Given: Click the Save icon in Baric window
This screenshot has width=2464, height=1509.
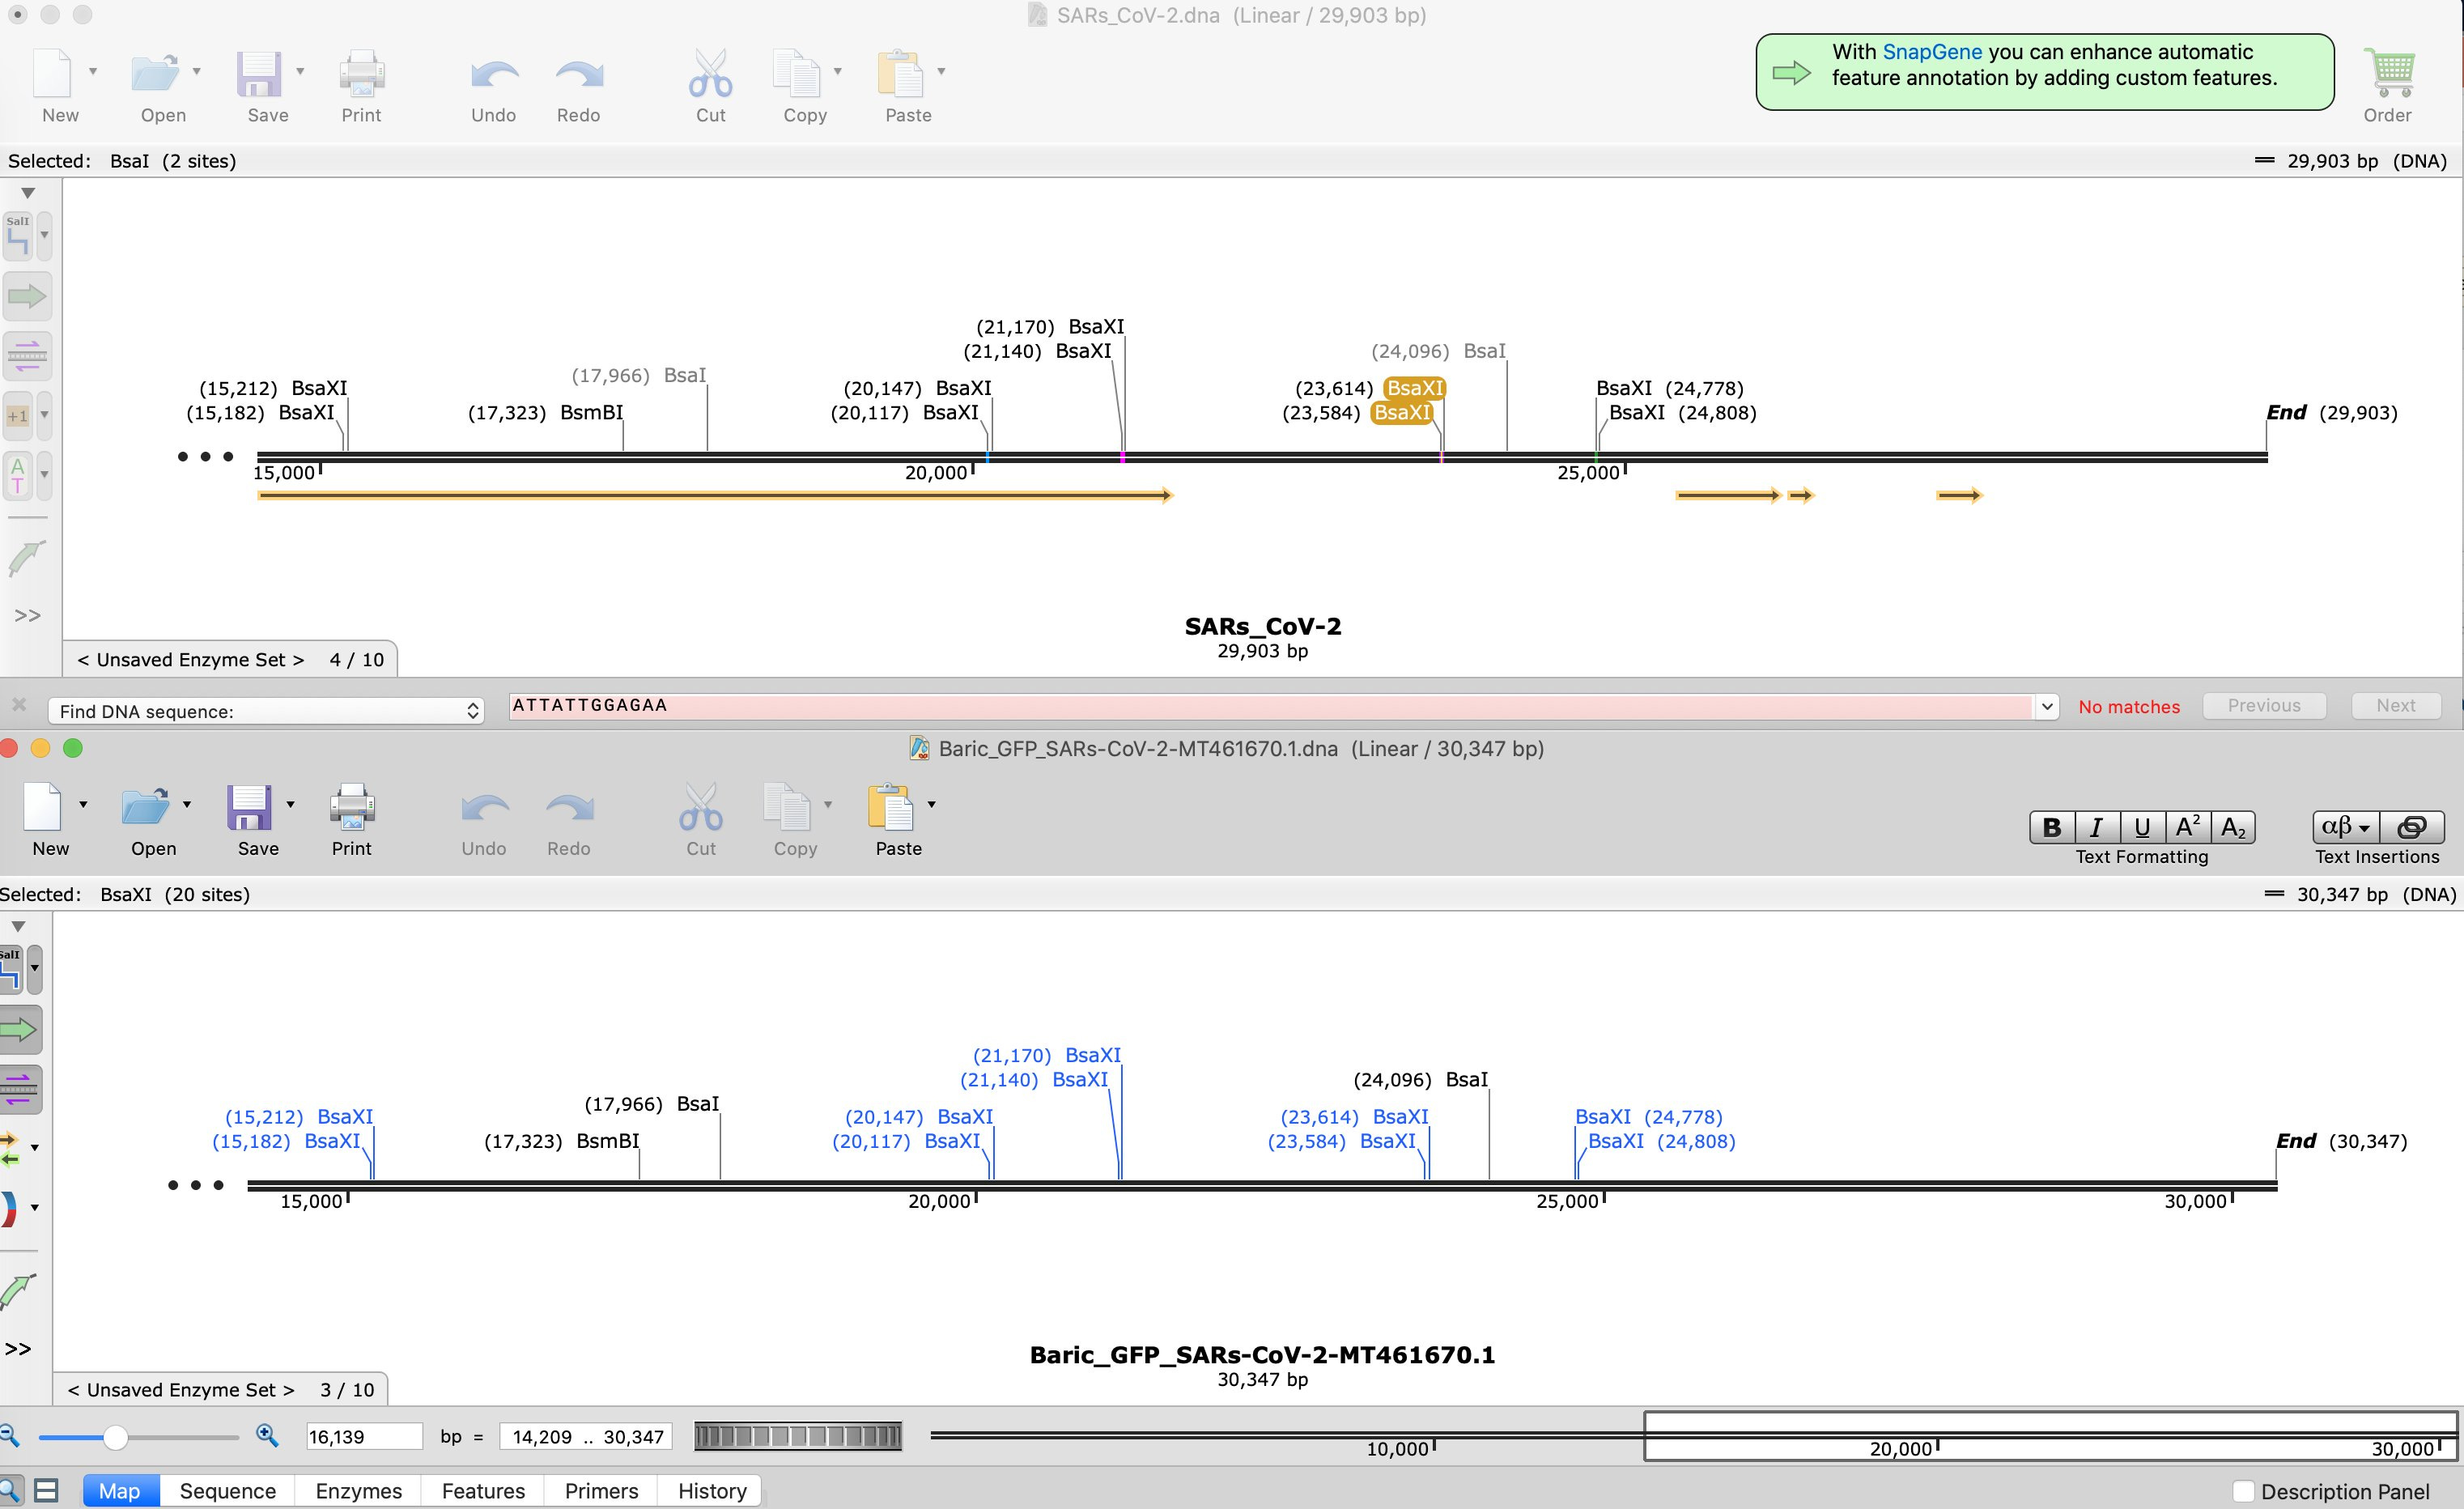Looking at the screenshot, I should 250,808.
